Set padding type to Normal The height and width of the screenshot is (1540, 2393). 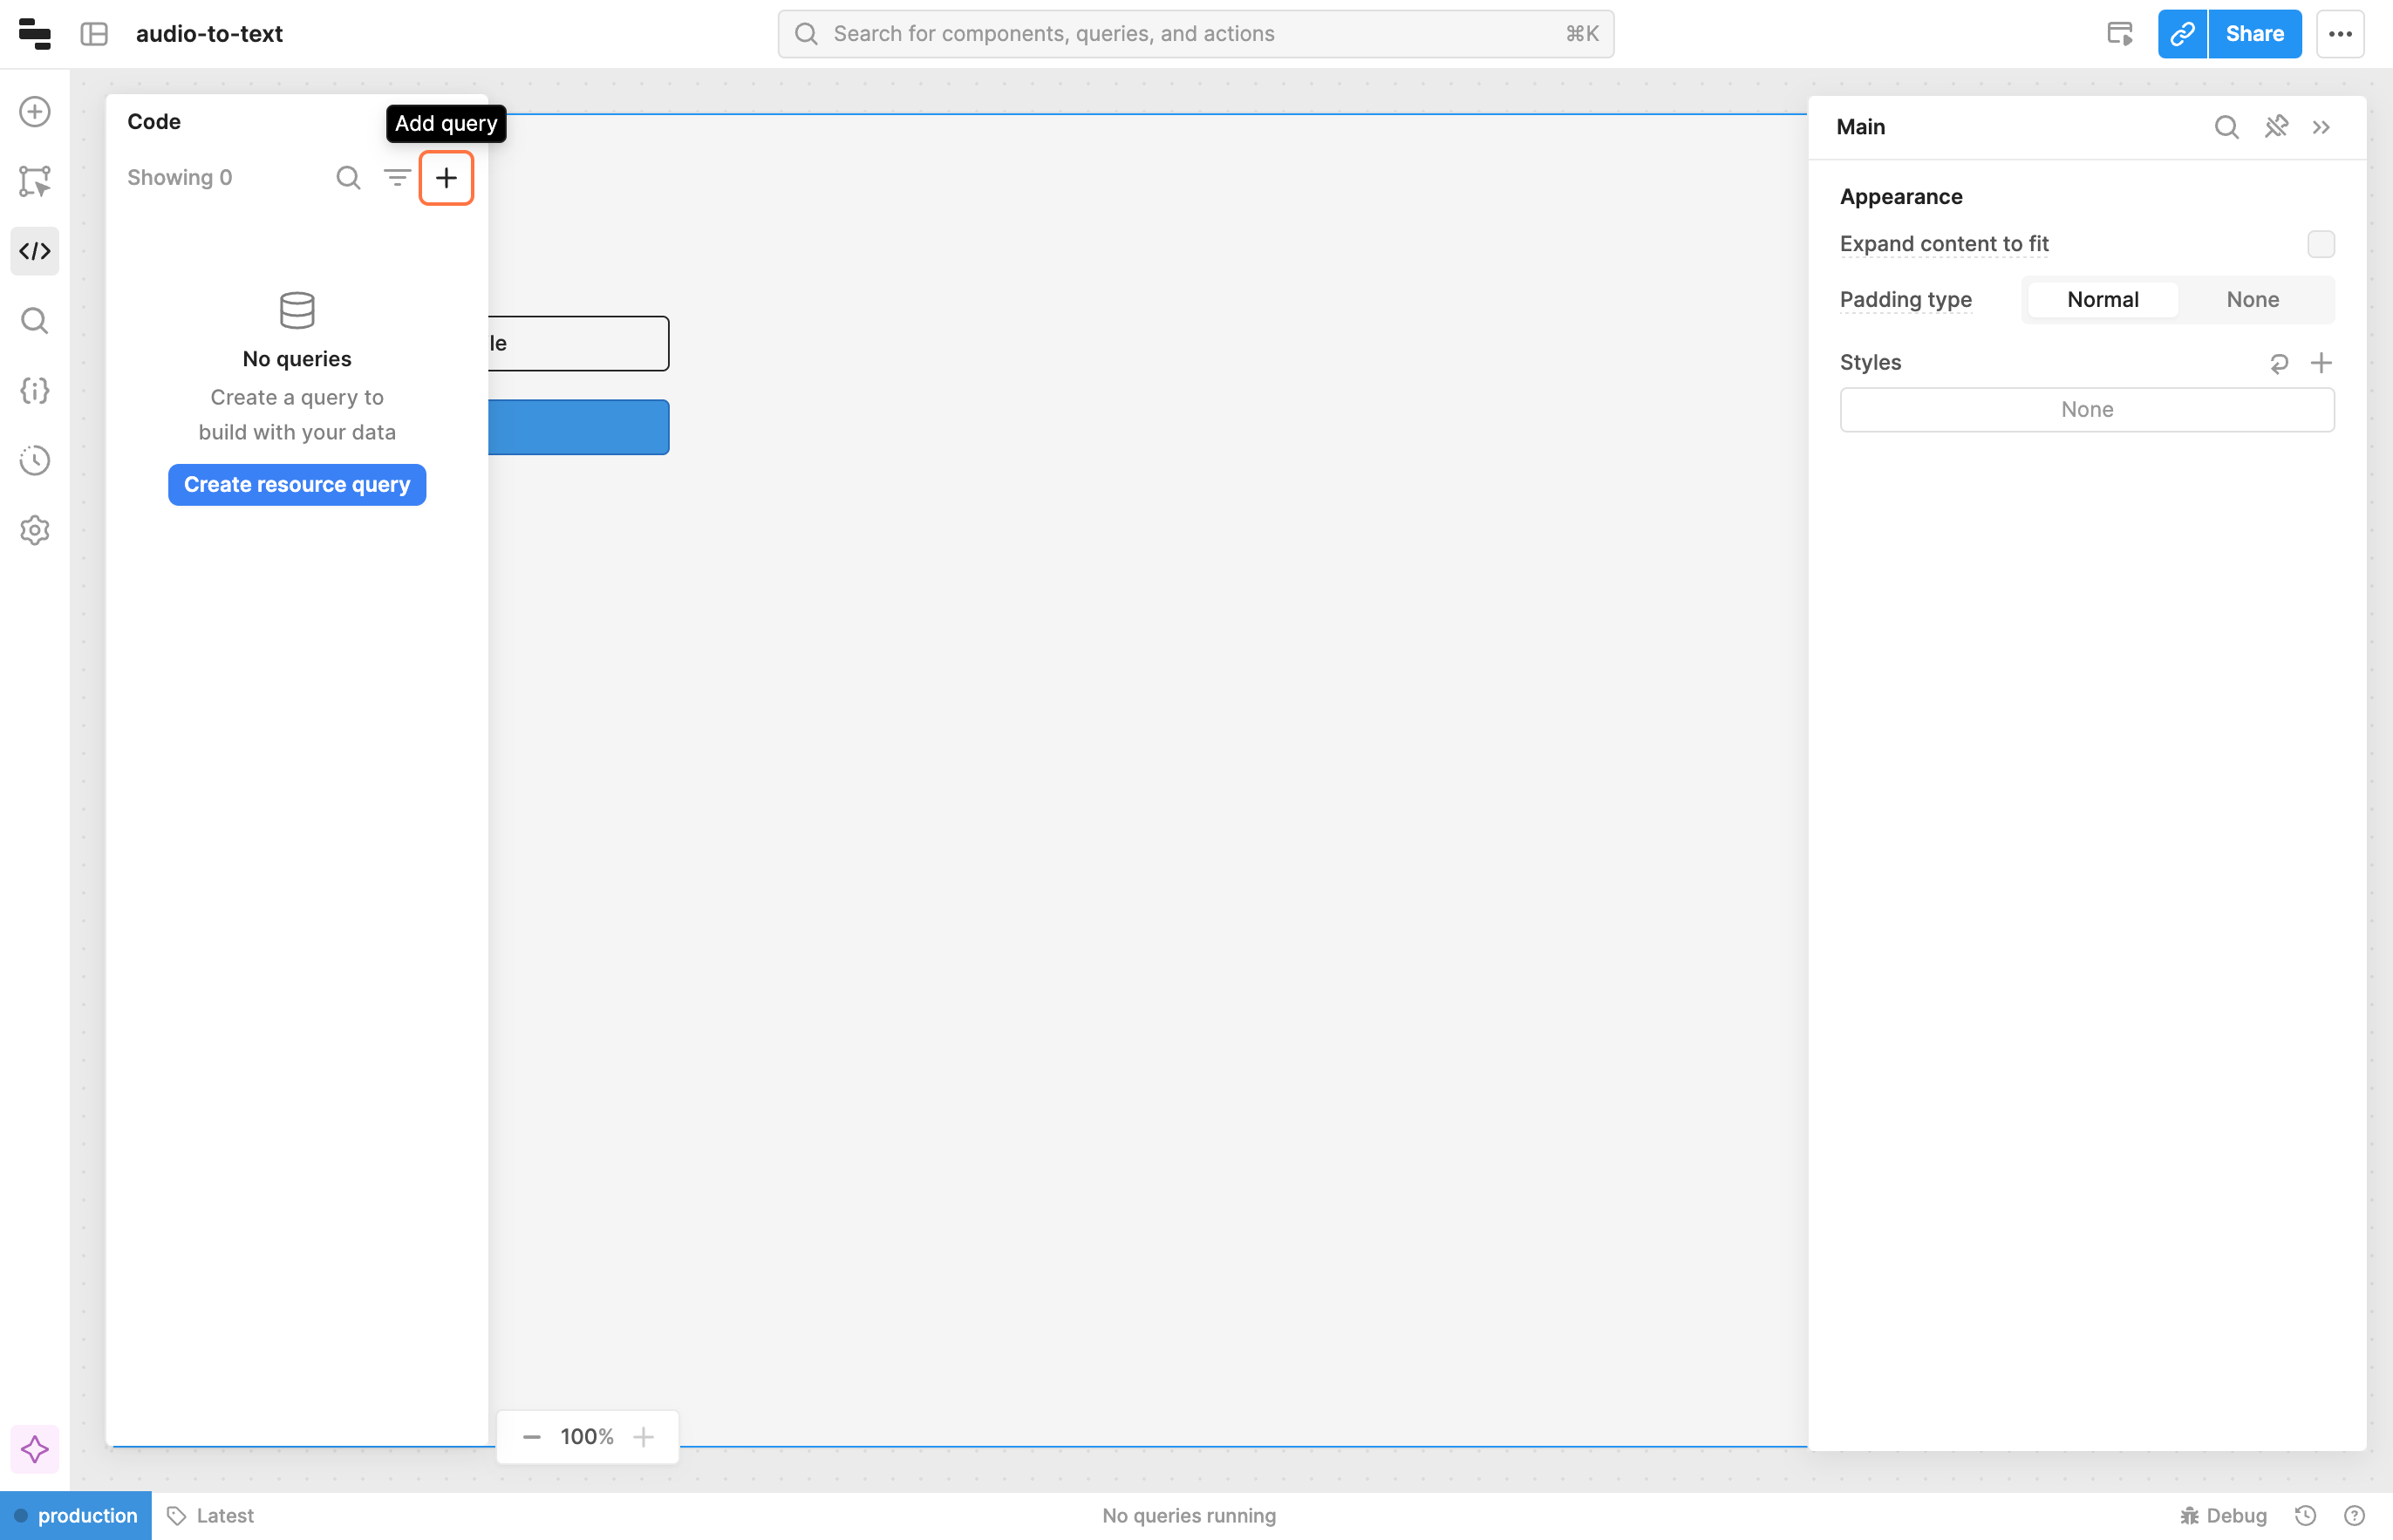tap(2102, 300)
